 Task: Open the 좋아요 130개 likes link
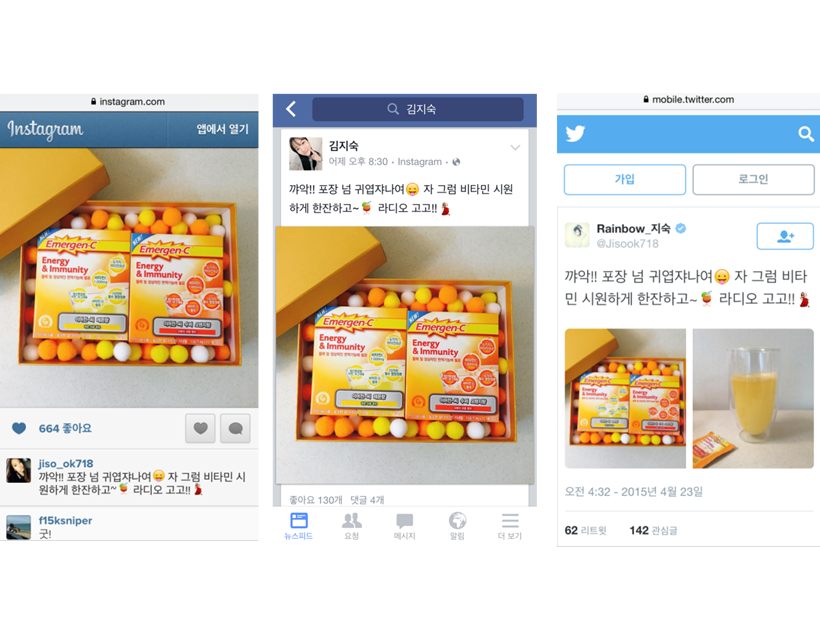(315, 500)
